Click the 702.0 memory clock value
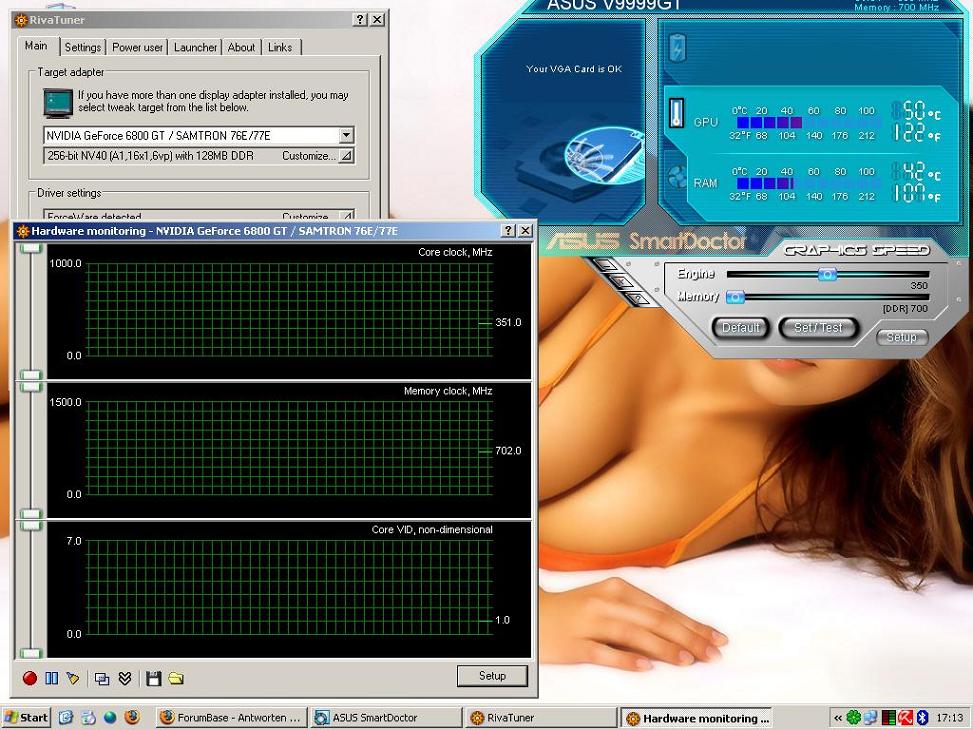The image size is (973, 730). 508,451
